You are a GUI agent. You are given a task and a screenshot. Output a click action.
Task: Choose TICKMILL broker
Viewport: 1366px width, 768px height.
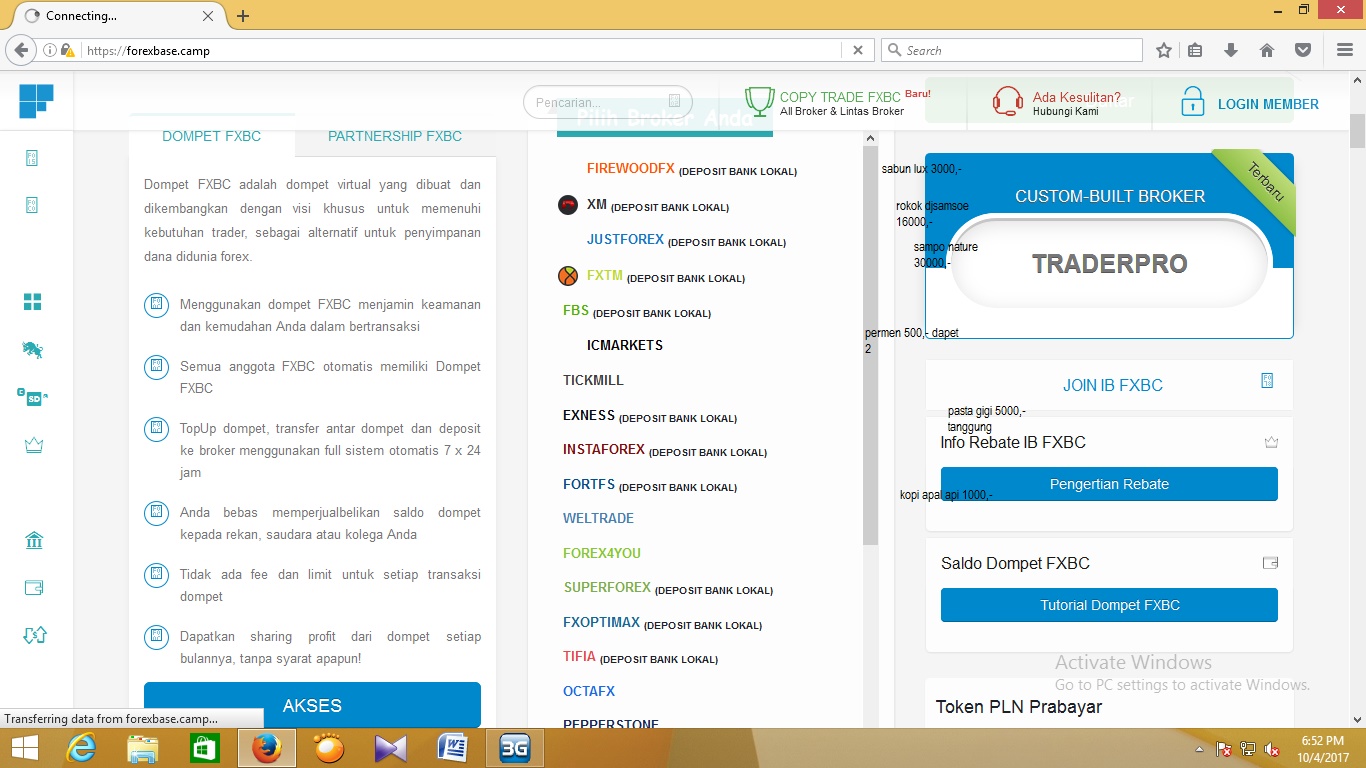coord(593,381)
